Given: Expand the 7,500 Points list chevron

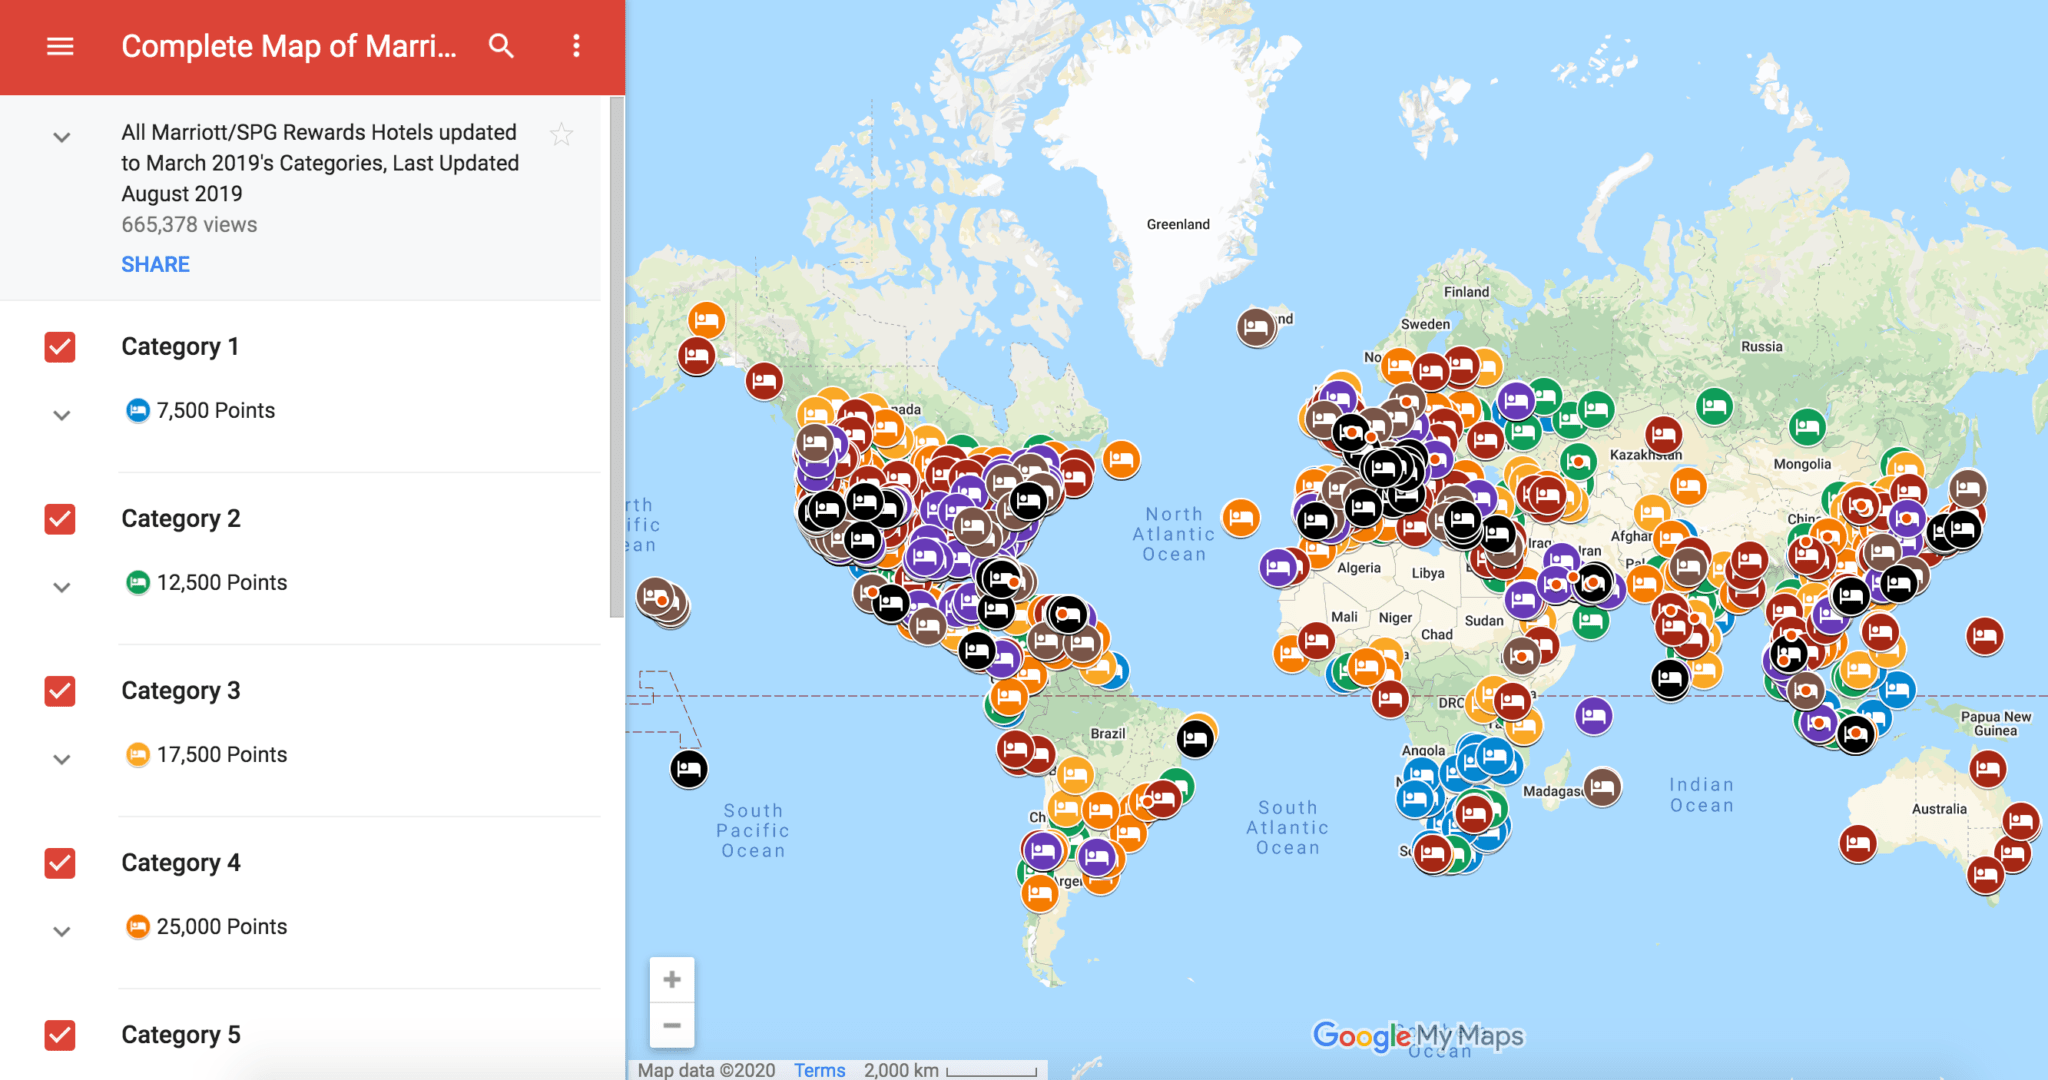Looking at the screenshot, I should [x=62, y=415].
